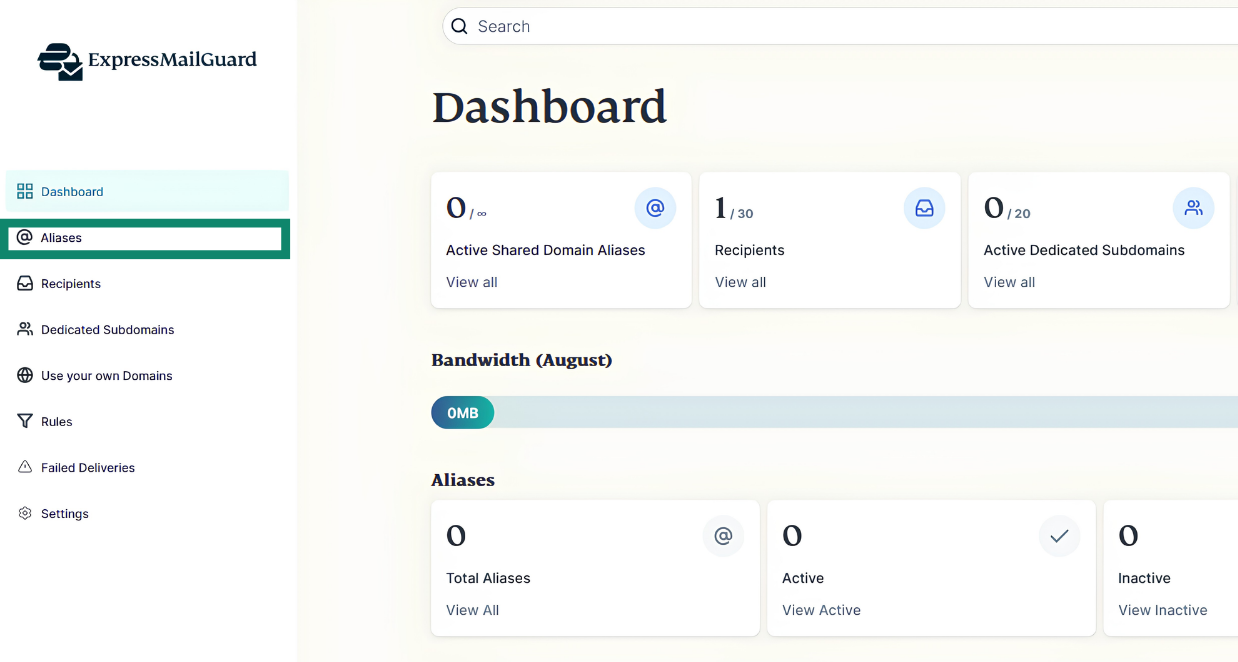1238x662 pixels.
Task: Click the Failed Deliveries warning icon
Action: pyautogui.click(x=25, y=467)
